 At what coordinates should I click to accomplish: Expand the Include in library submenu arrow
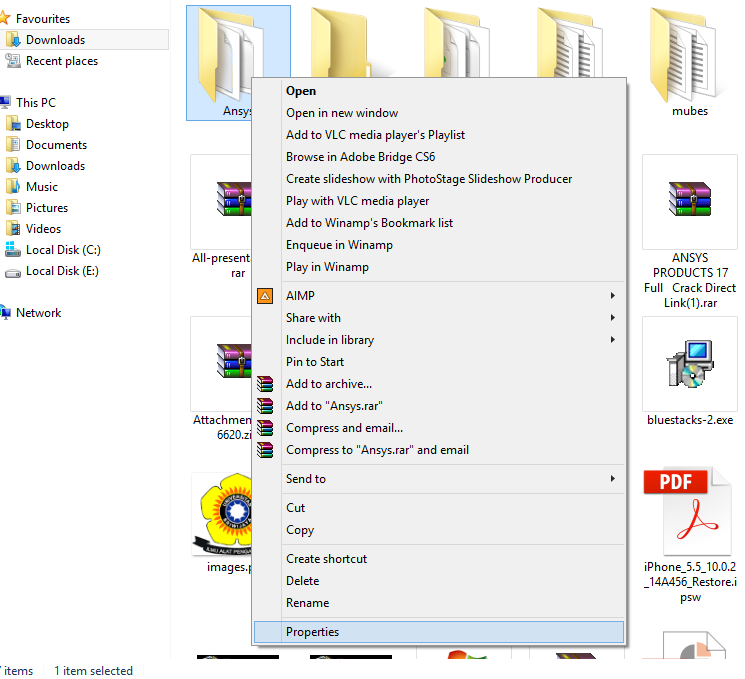tap(612, 340)
